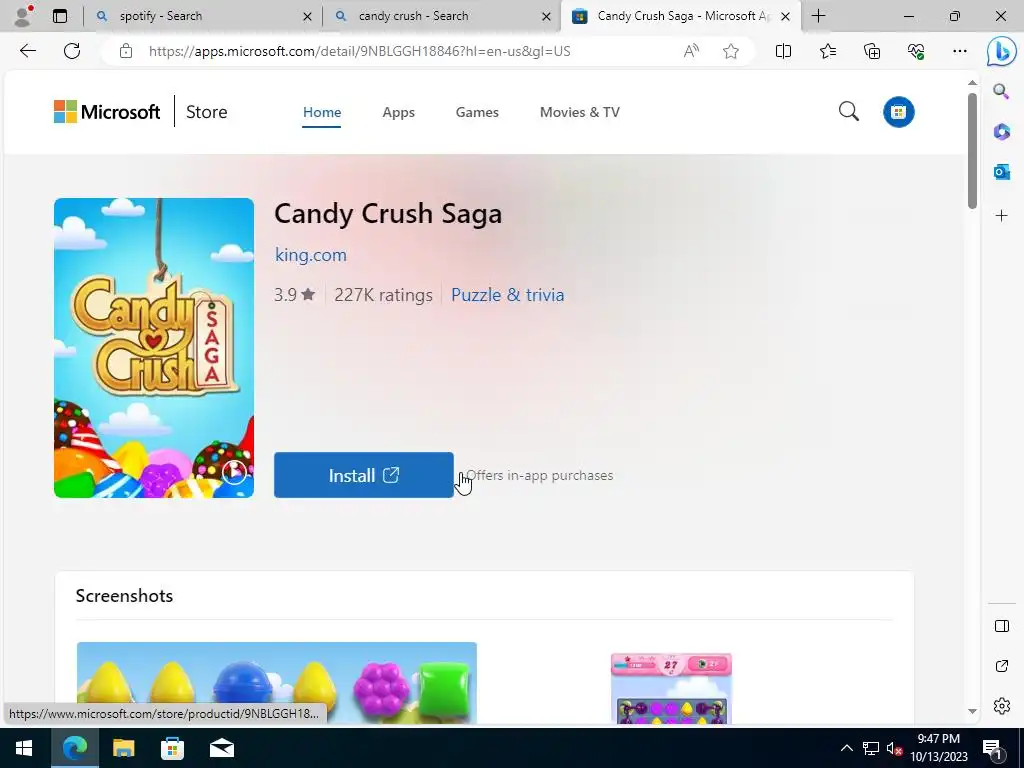
Task: Click the Edge profile icon
Action: 23,16
